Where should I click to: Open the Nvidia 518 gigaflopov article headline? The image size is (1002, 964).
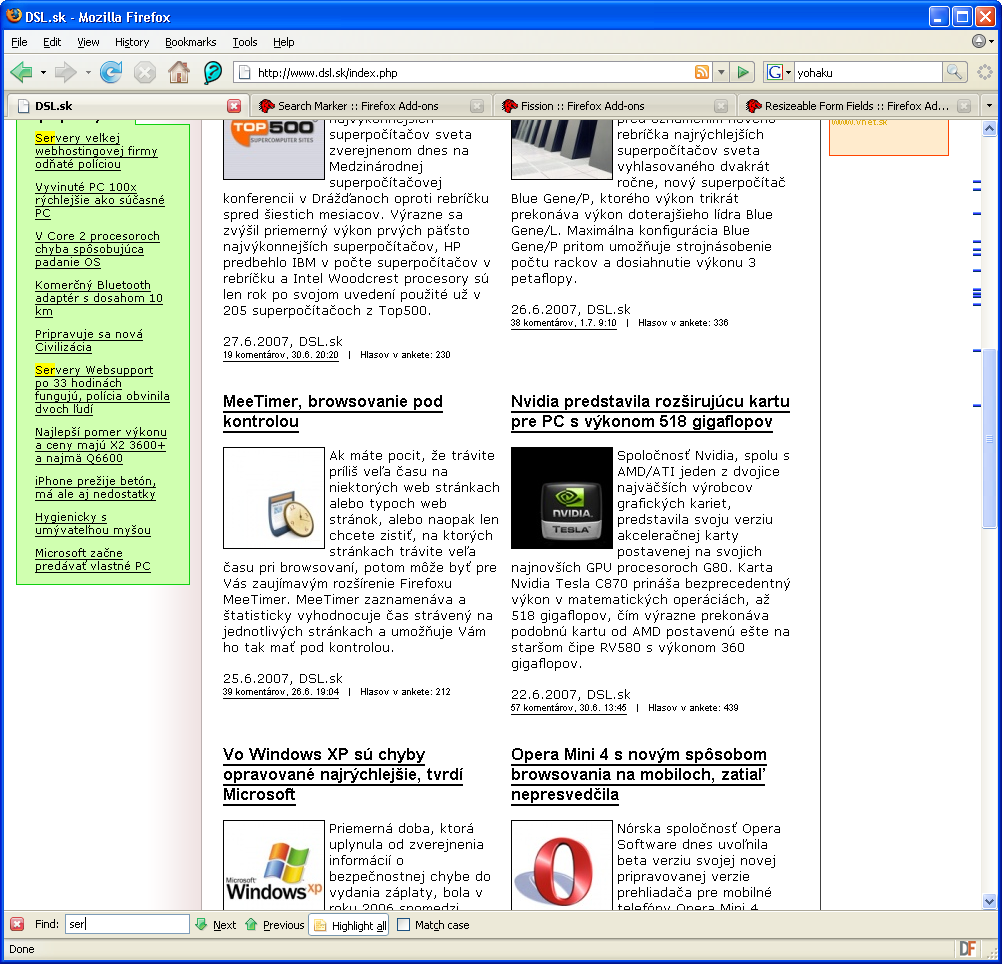[x=651, y=411]
